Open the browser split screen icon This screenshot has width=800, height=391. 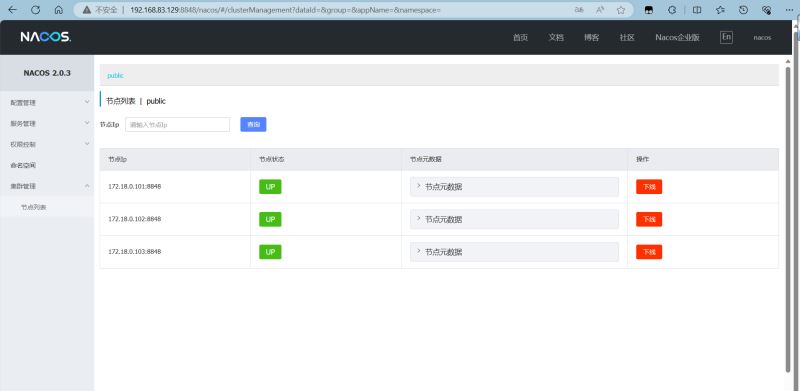[x=696, y=10]
